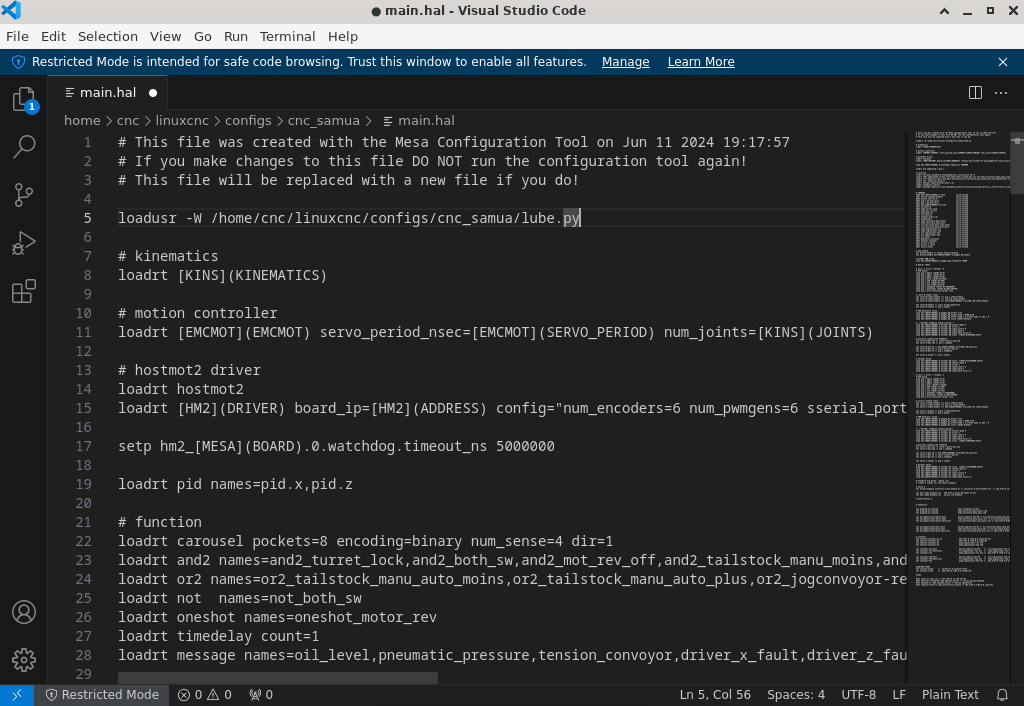
Task: Dismiss the Restricted Mode banner
Action: [x=1003, y=62]
